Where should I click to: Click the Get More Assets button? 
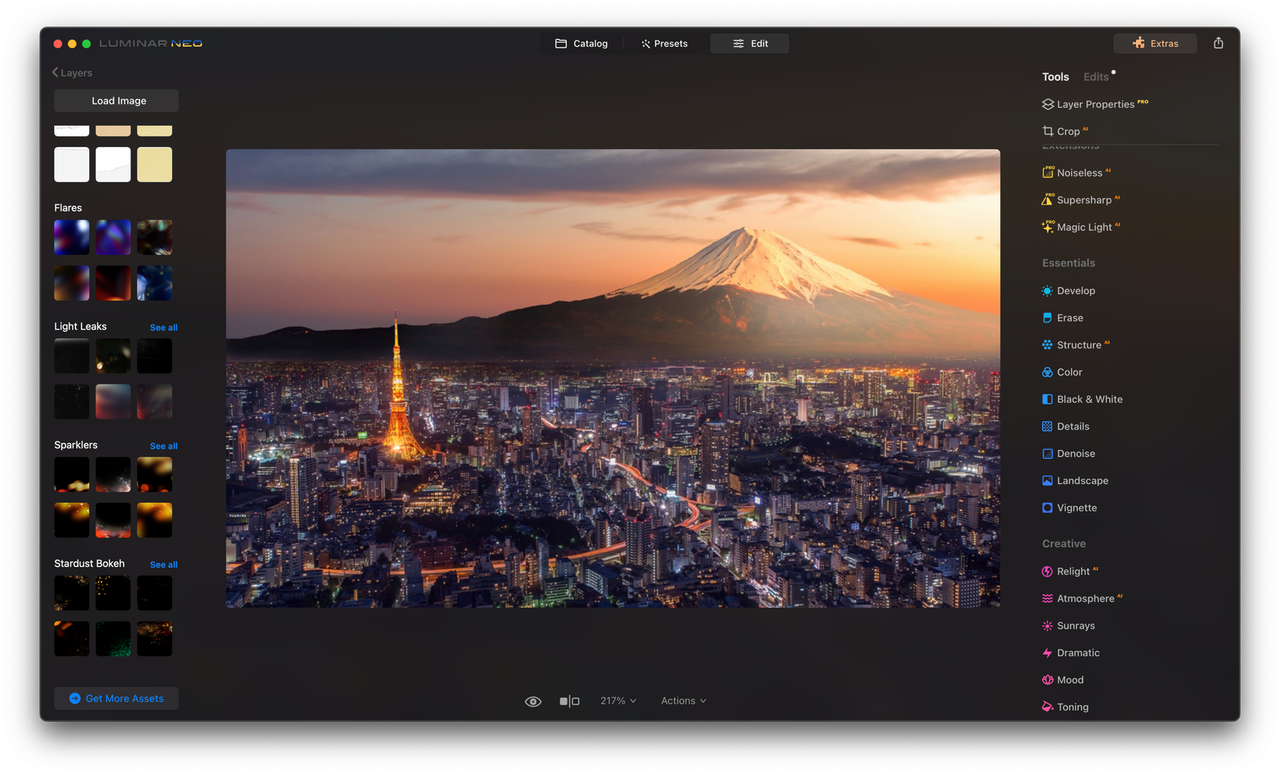click(116, 698)
